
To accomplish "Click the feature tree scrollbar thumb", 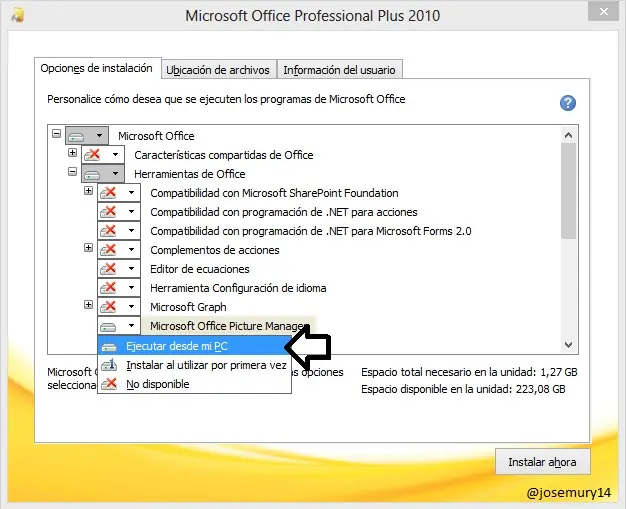I will [x=569, y=191].
